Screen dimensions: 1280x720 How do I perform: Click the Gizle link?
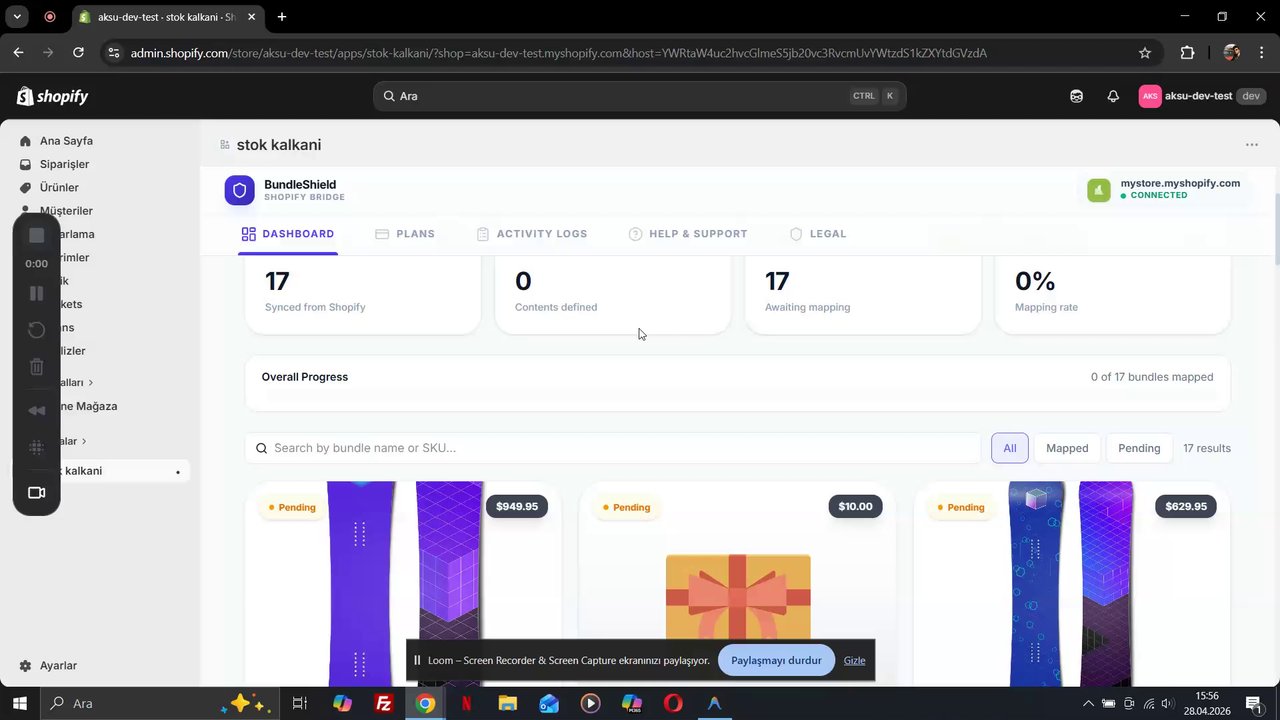[854, 660]
